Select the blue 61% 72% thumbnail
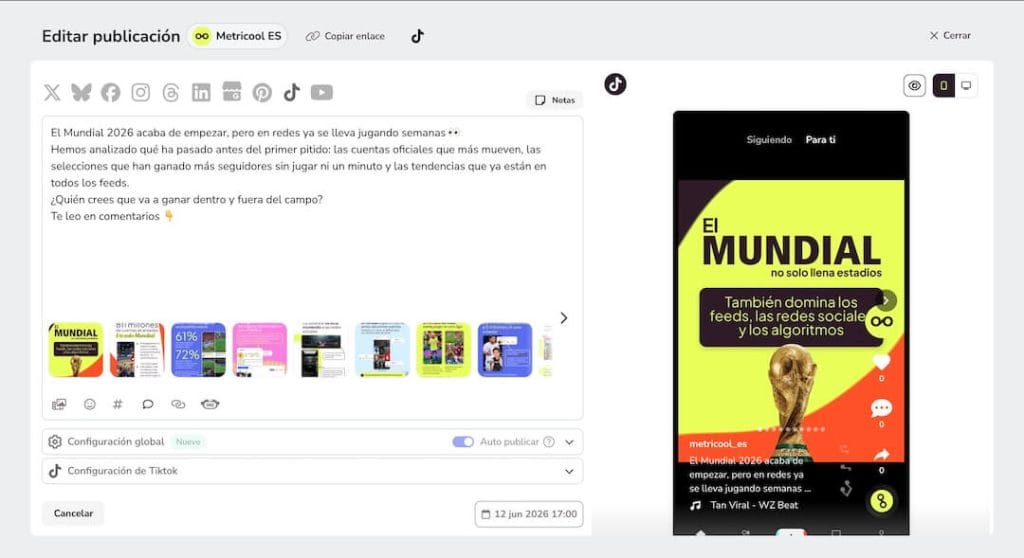The width and height of the screenshot is (1024, 558). click(199, 350)
